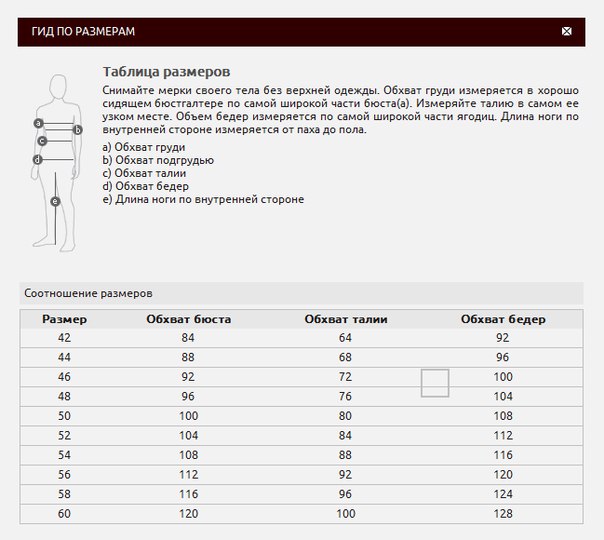Screen dimensions: 604x540
Task: Click waist value 64 in the first row
Action: pos(346,338)
